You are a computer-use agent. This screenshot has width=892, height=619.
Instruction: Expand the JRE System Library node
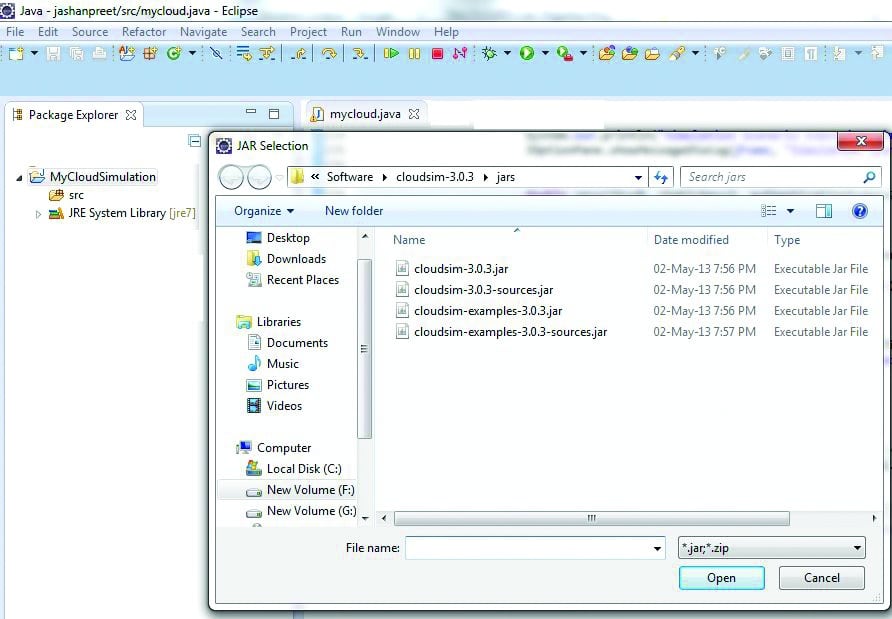click(39, 214)
